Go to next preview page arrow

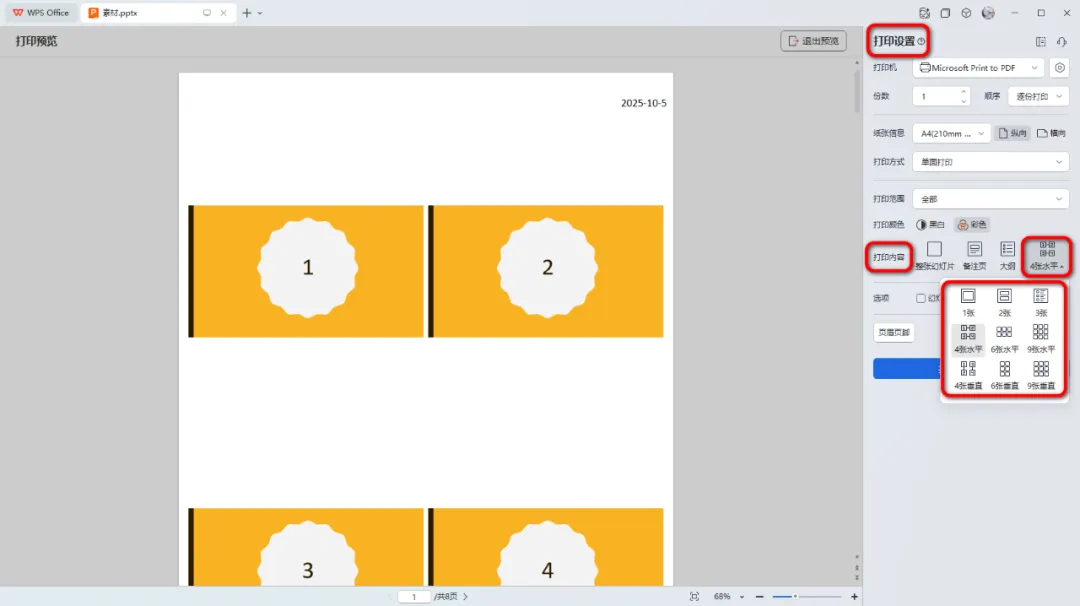[466, 596]
